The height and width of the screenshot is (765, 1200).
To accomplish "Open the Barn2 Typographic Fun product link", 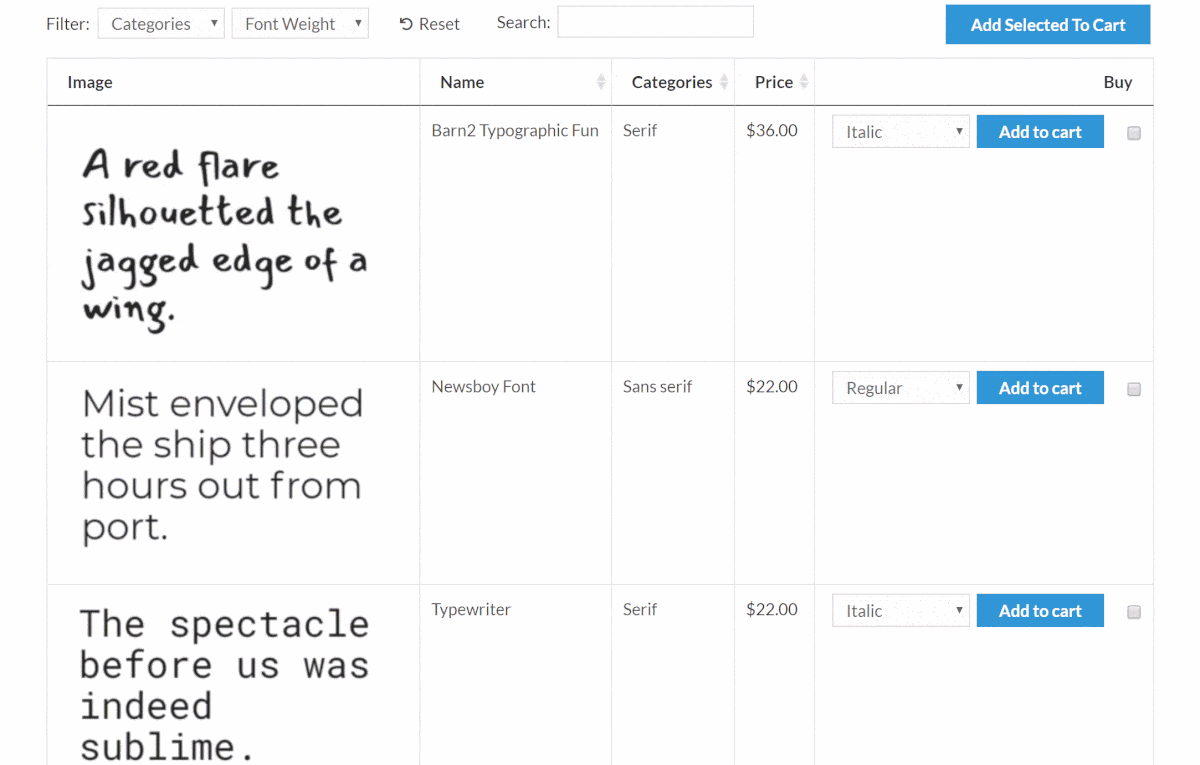I will click(515, 130).
